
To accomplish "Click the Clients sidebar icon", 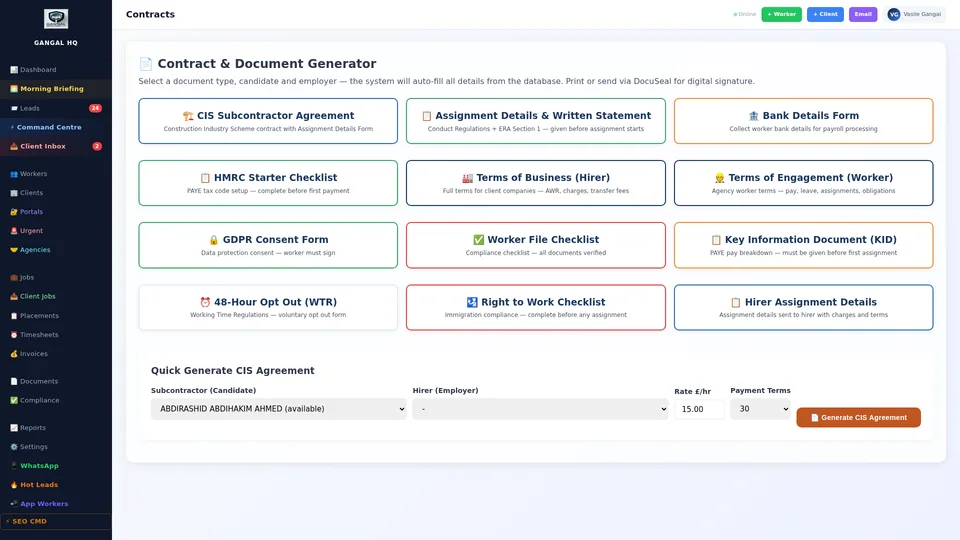I will click(13, 193).
